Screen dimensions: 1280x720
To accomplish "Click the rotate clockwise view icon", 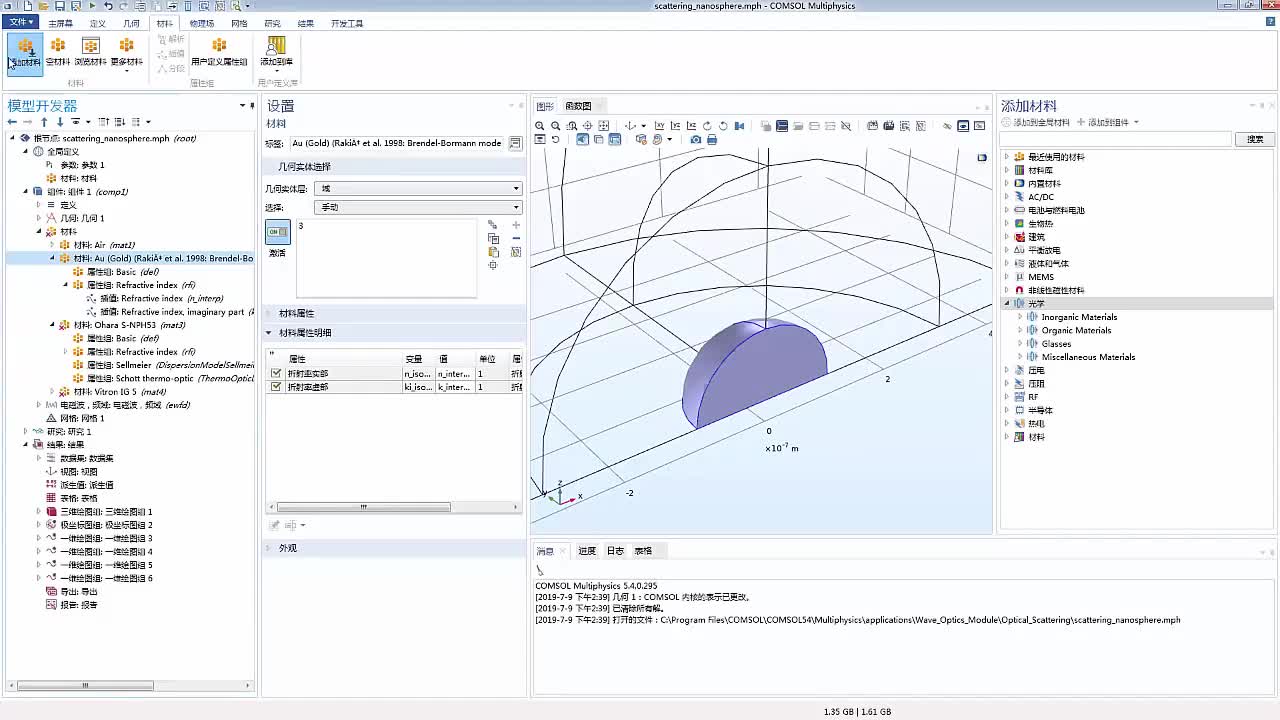I will [x=708, y=126].
